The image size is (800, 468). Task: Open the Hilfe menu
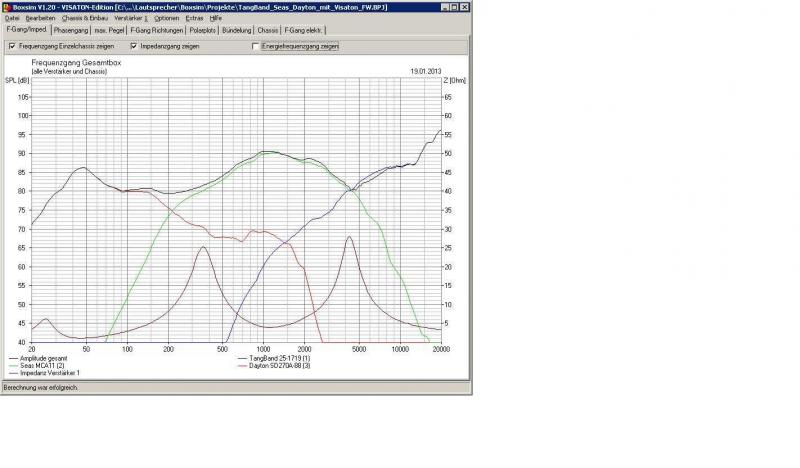pos(216,18)
